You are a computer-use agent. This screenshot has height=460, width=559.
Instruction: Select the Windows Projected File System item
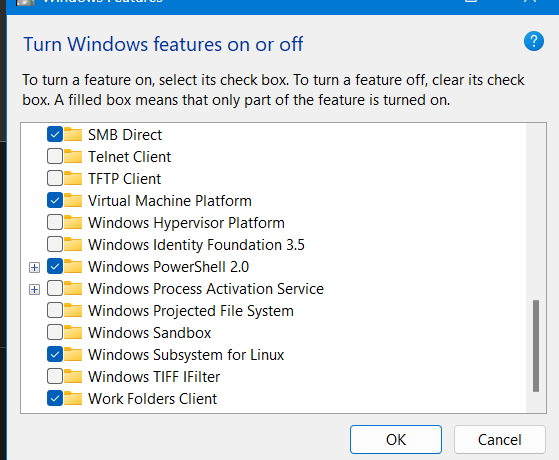[191, 311]
